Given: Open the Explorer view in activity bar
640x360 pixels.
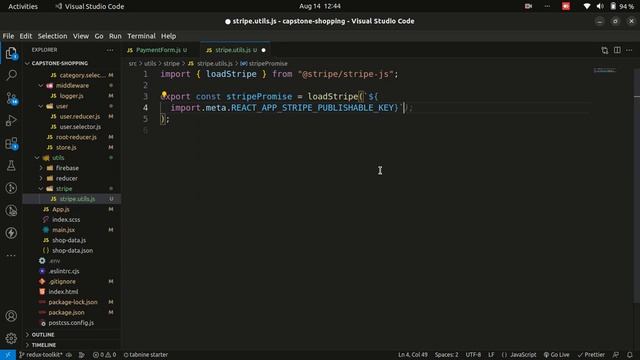Looking at the screenshot, I should click(x=11, y=53).
